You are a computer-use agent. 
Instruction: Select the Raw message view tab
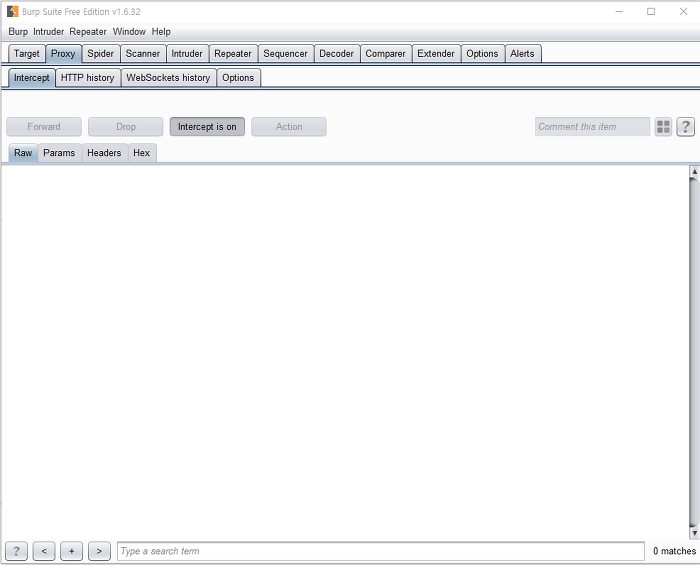(23, 153)
